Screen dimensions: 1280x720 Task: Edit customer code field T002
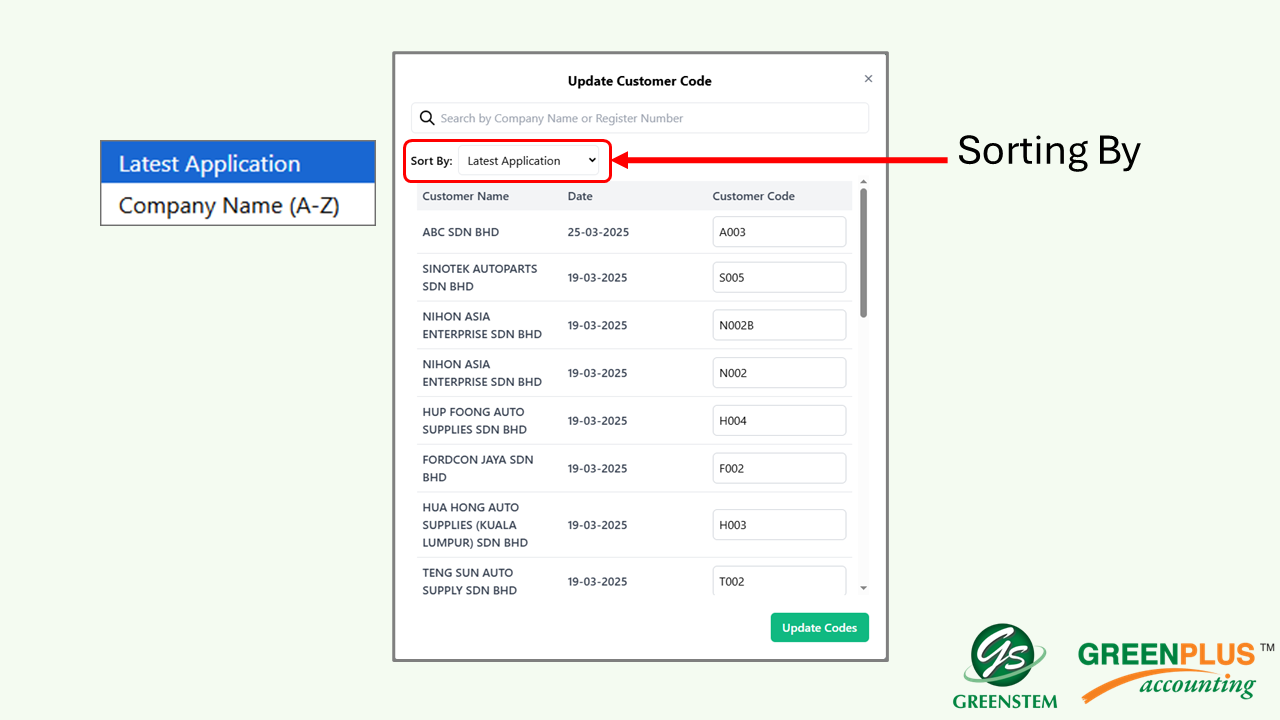pos(779,581)
